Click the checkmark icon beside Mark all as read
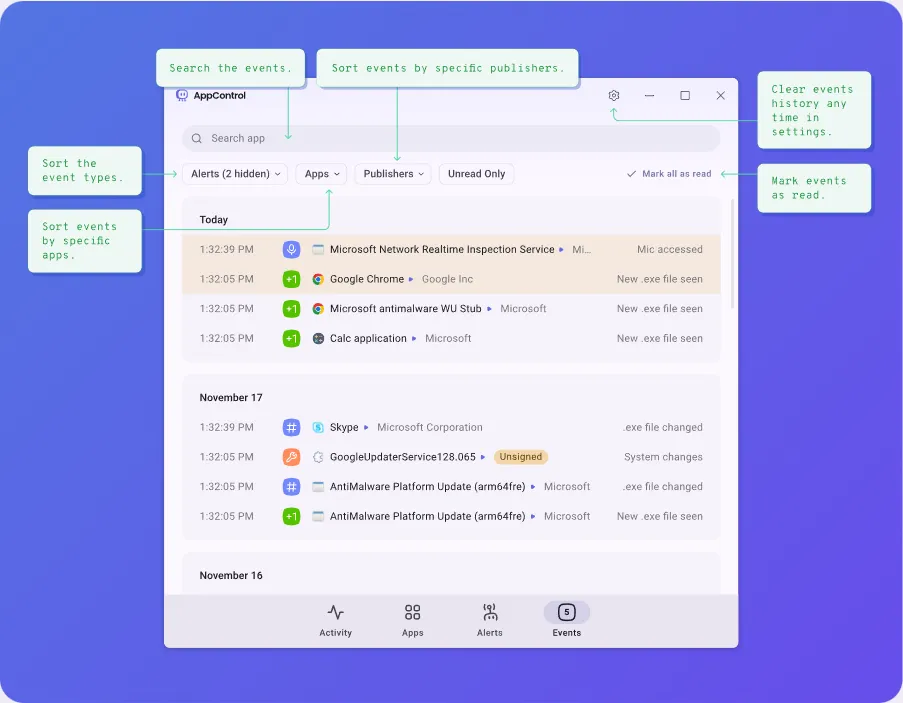Image resolution: width=903 pixels, height=703 pixels. [631, 174]
